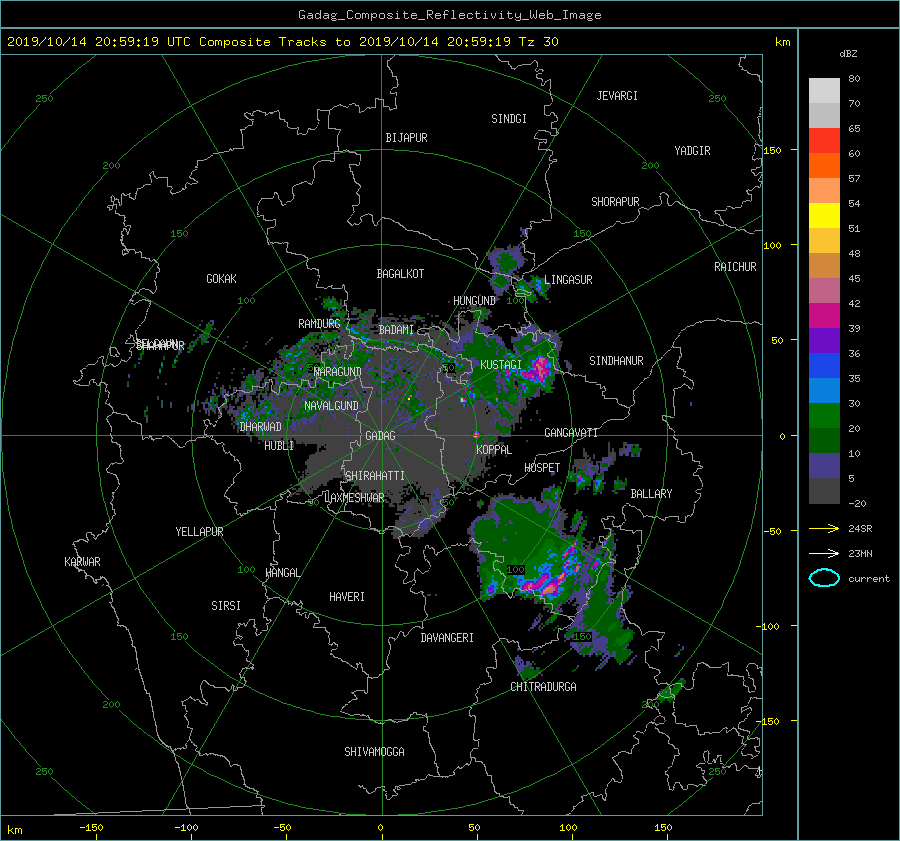
Task: Pick the magenta 39-42 dBZ legend swatch
Action: coord(824,316)
